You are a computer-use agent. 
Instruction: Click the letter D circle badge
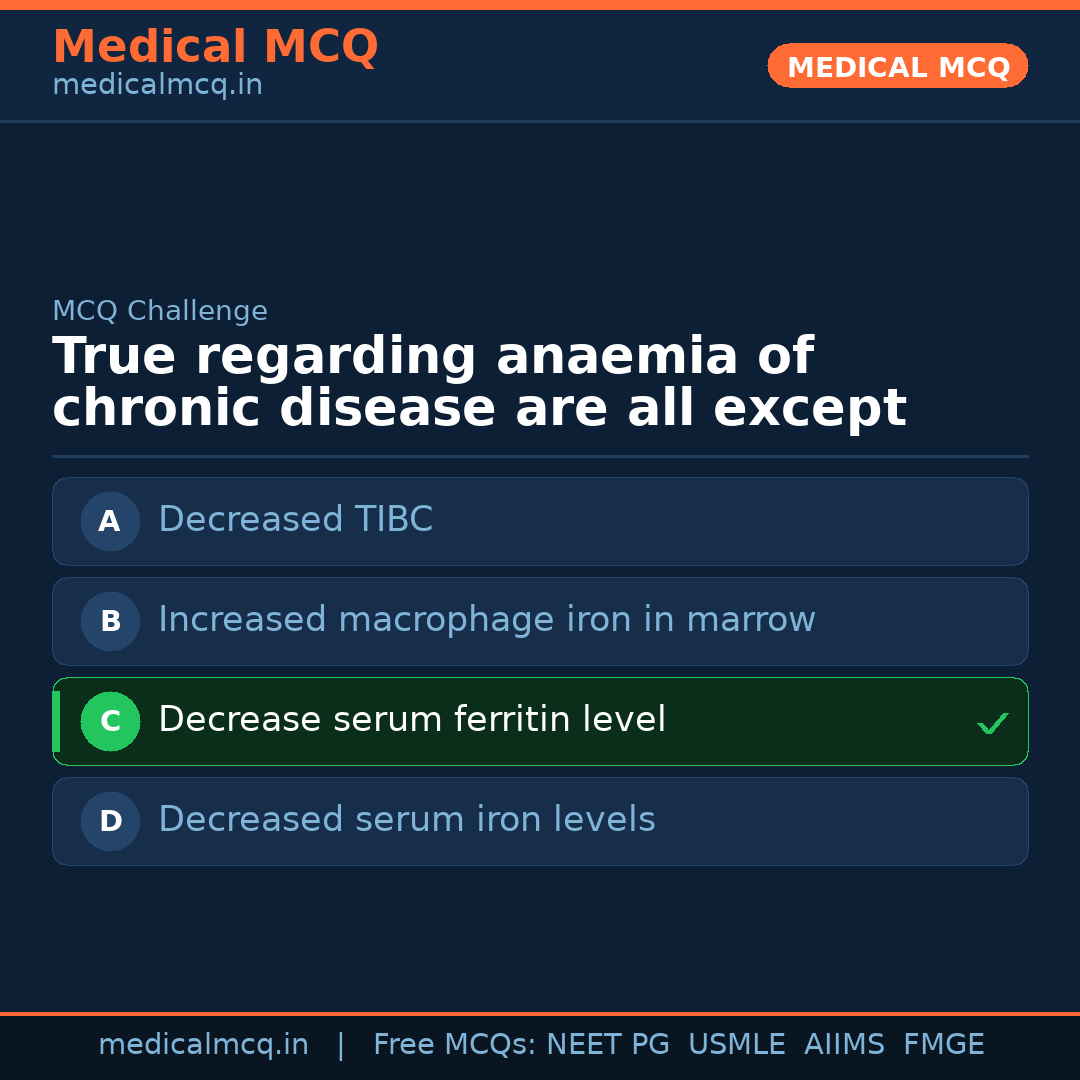pyautogui.click(x=110, y=821)
